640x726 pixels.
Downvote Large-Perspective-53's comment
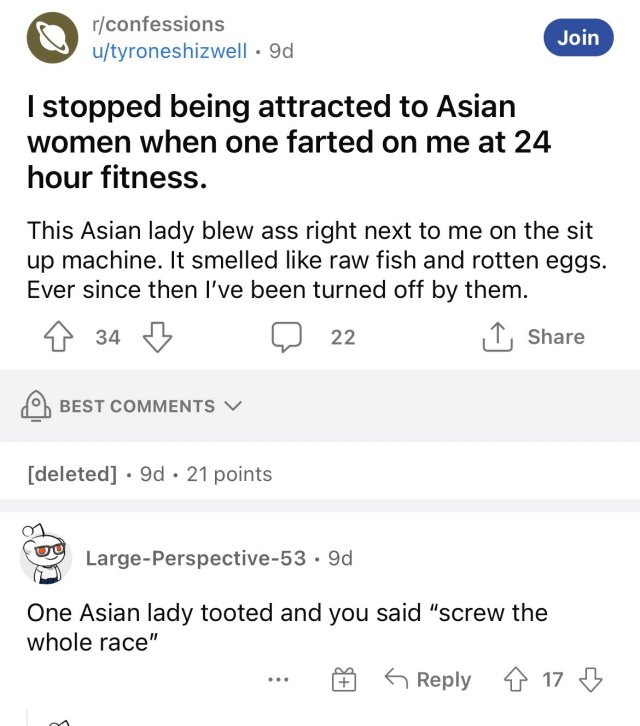[592, 680]
